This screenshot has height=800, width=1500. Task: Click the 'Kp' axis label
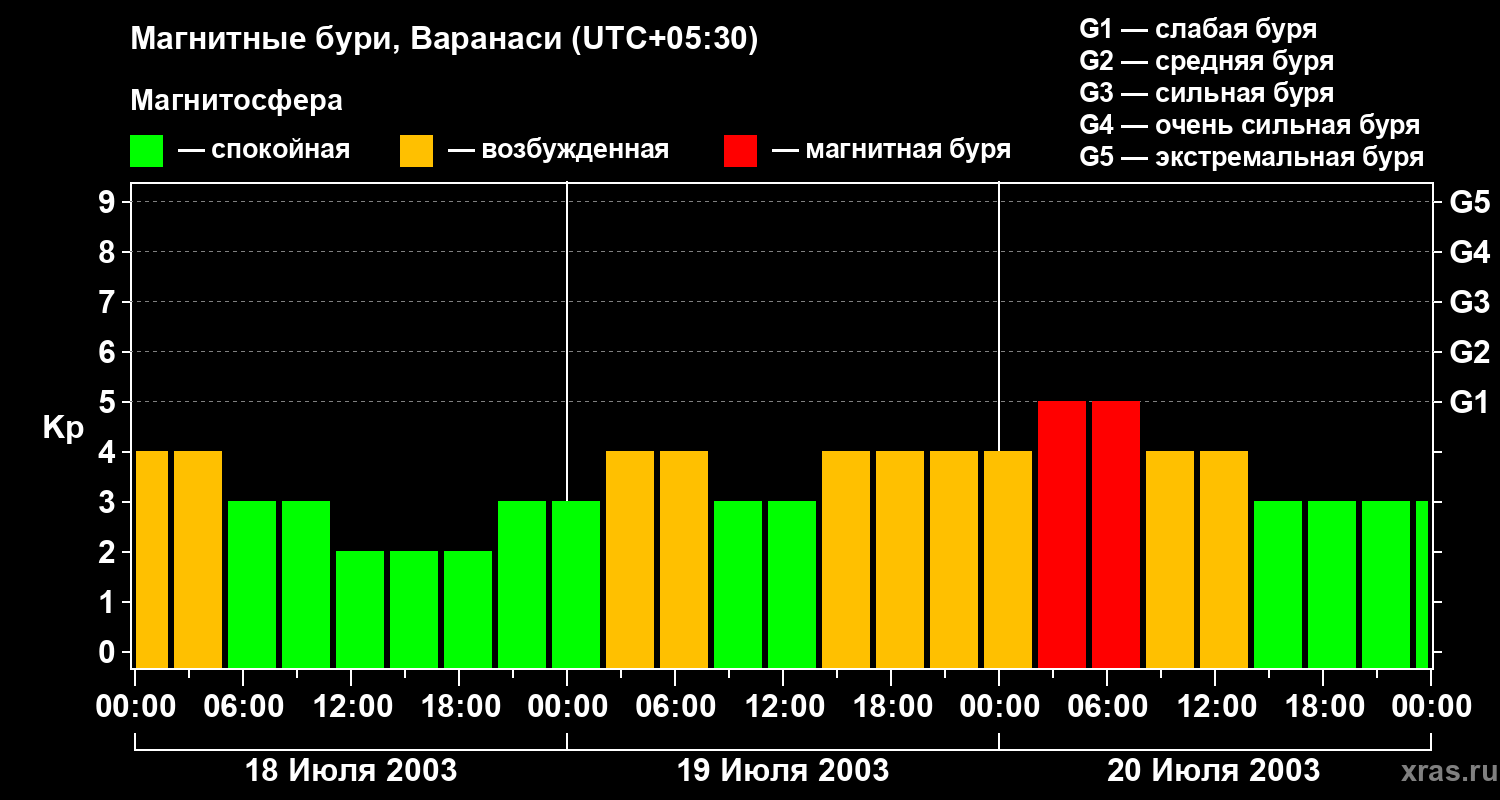tap(63, 428)
